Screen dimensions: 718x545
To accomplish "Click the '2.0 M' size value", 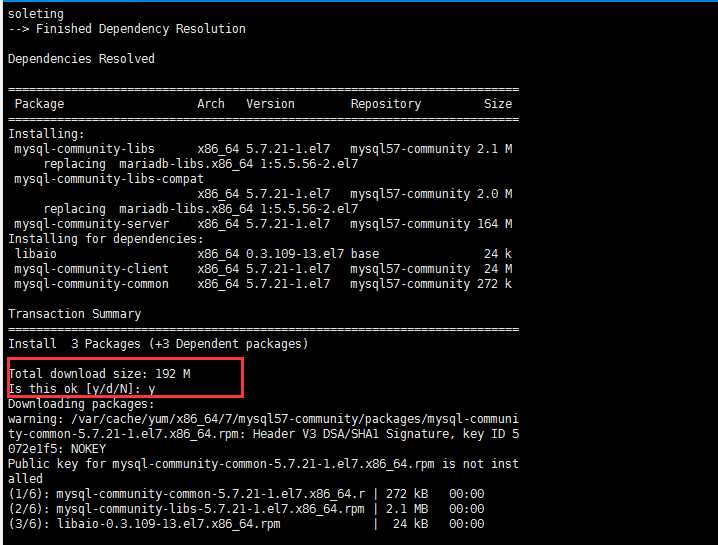I will [495, 194].
